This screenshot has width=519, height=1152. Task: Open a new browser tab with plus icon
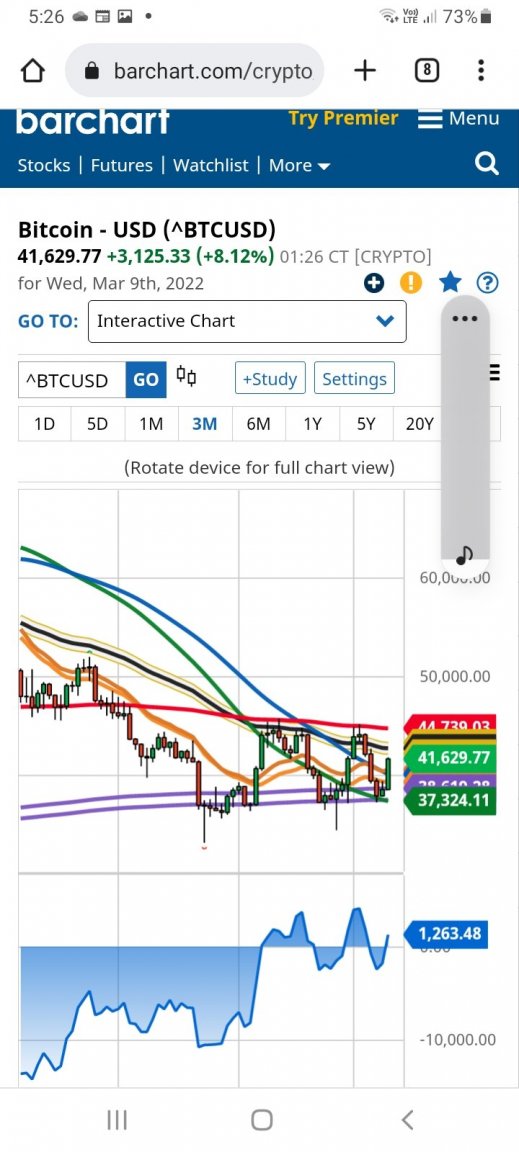[365, 71]
